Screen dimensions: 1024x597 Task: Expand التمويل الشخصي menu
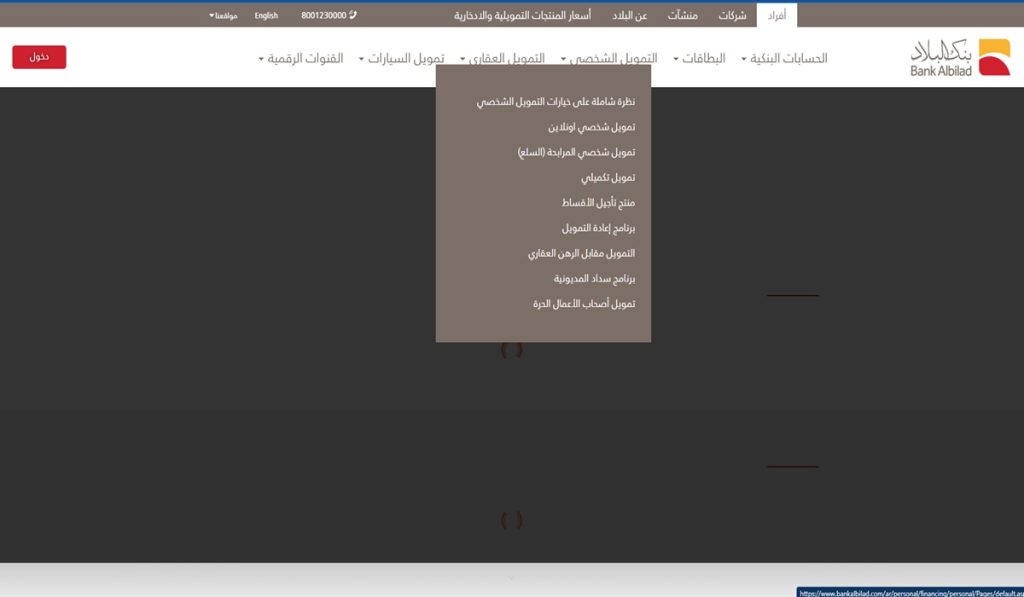point(609,58)
